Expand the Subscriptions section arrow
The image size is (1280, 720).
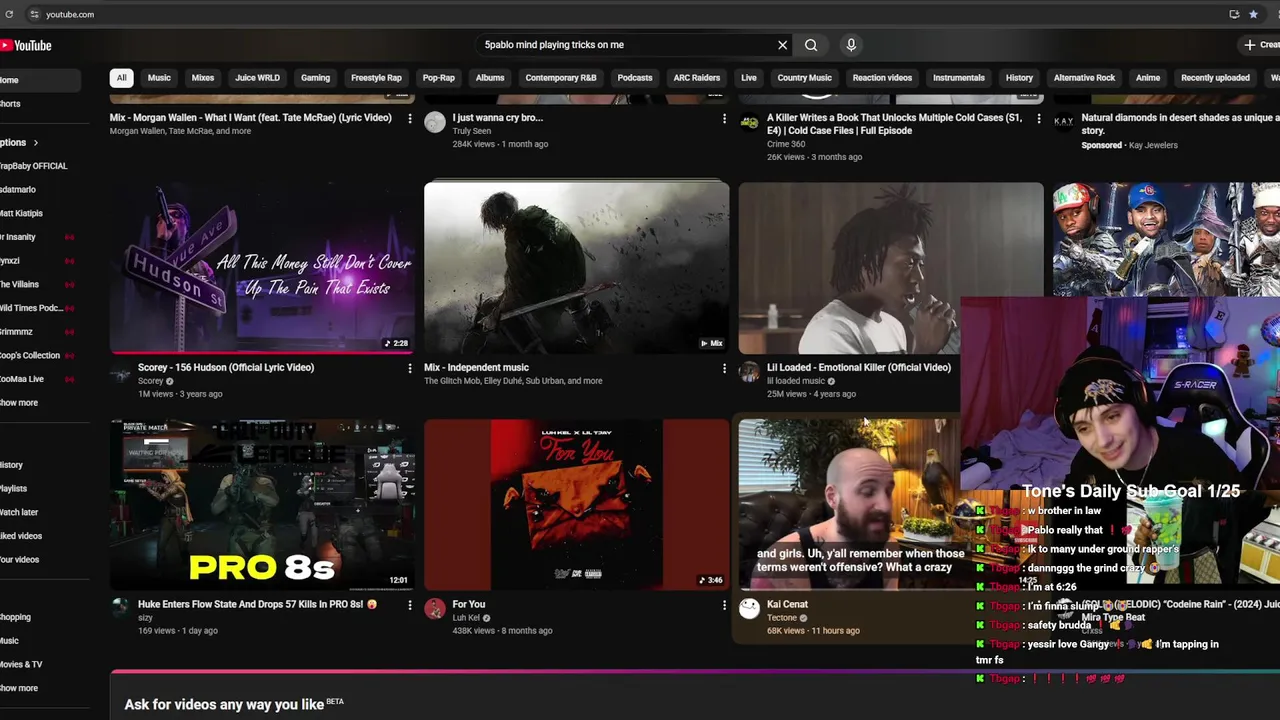tap(35, 143)
